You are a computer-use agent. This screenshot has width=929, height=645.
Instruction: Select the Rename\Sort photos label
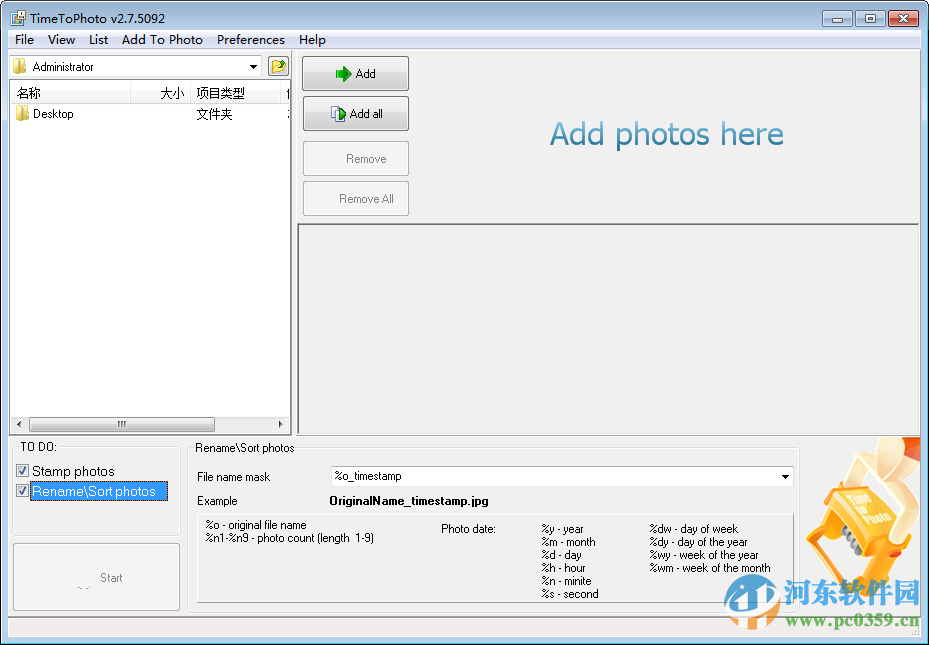click(x=98, y=492)
